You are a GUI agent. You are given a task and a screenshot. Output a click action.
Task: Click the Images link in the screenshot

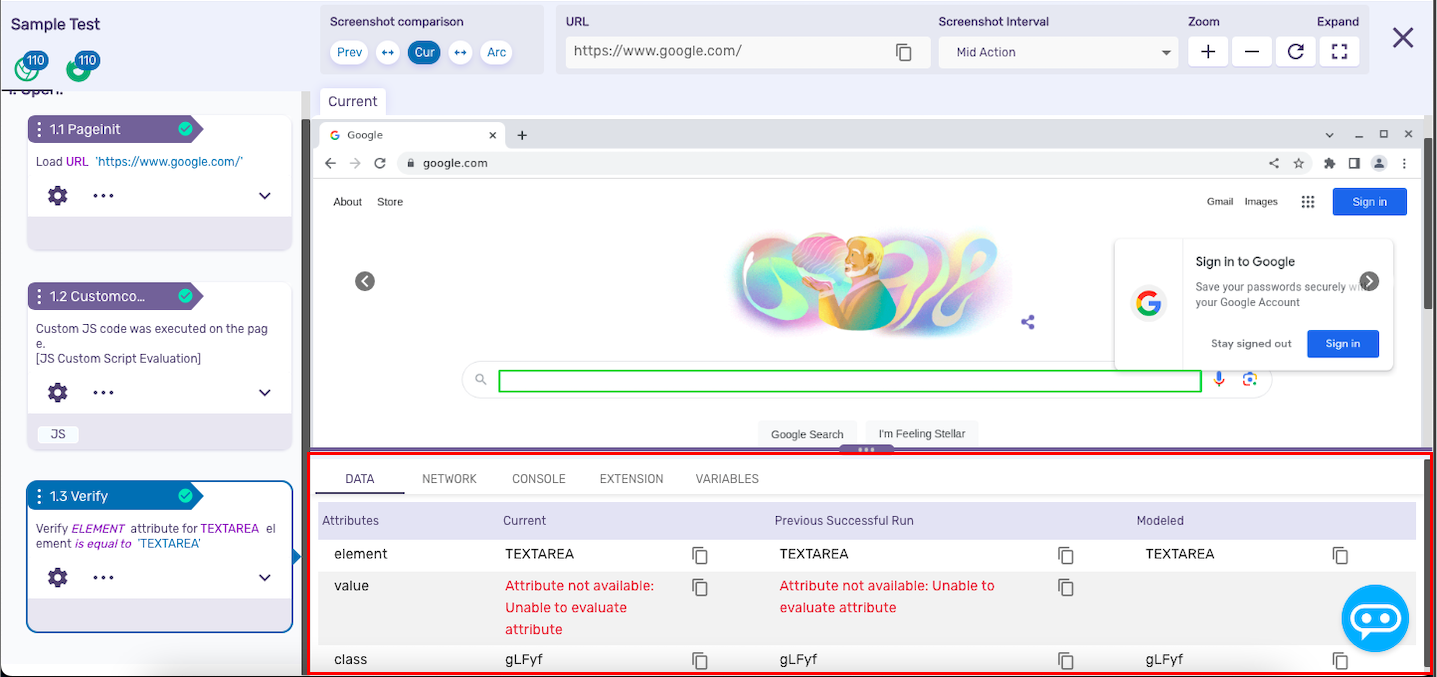[x=1261, y=202]
